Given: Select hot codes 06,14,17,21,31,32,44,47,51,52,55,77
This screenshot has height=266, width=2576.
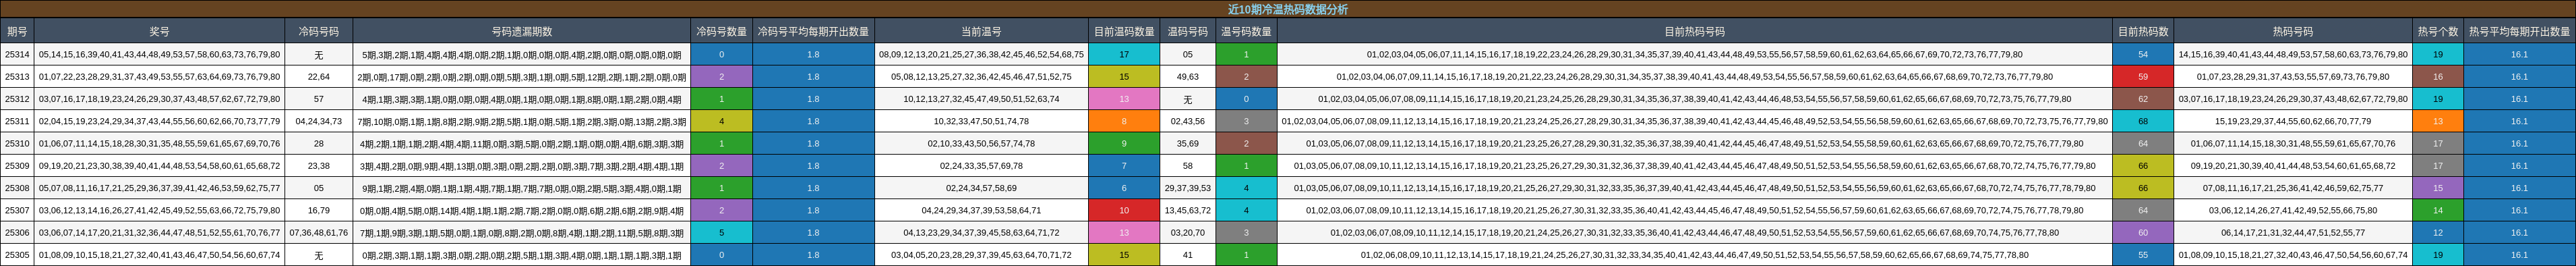Looking at the screenshot, I should (2293, 233).
